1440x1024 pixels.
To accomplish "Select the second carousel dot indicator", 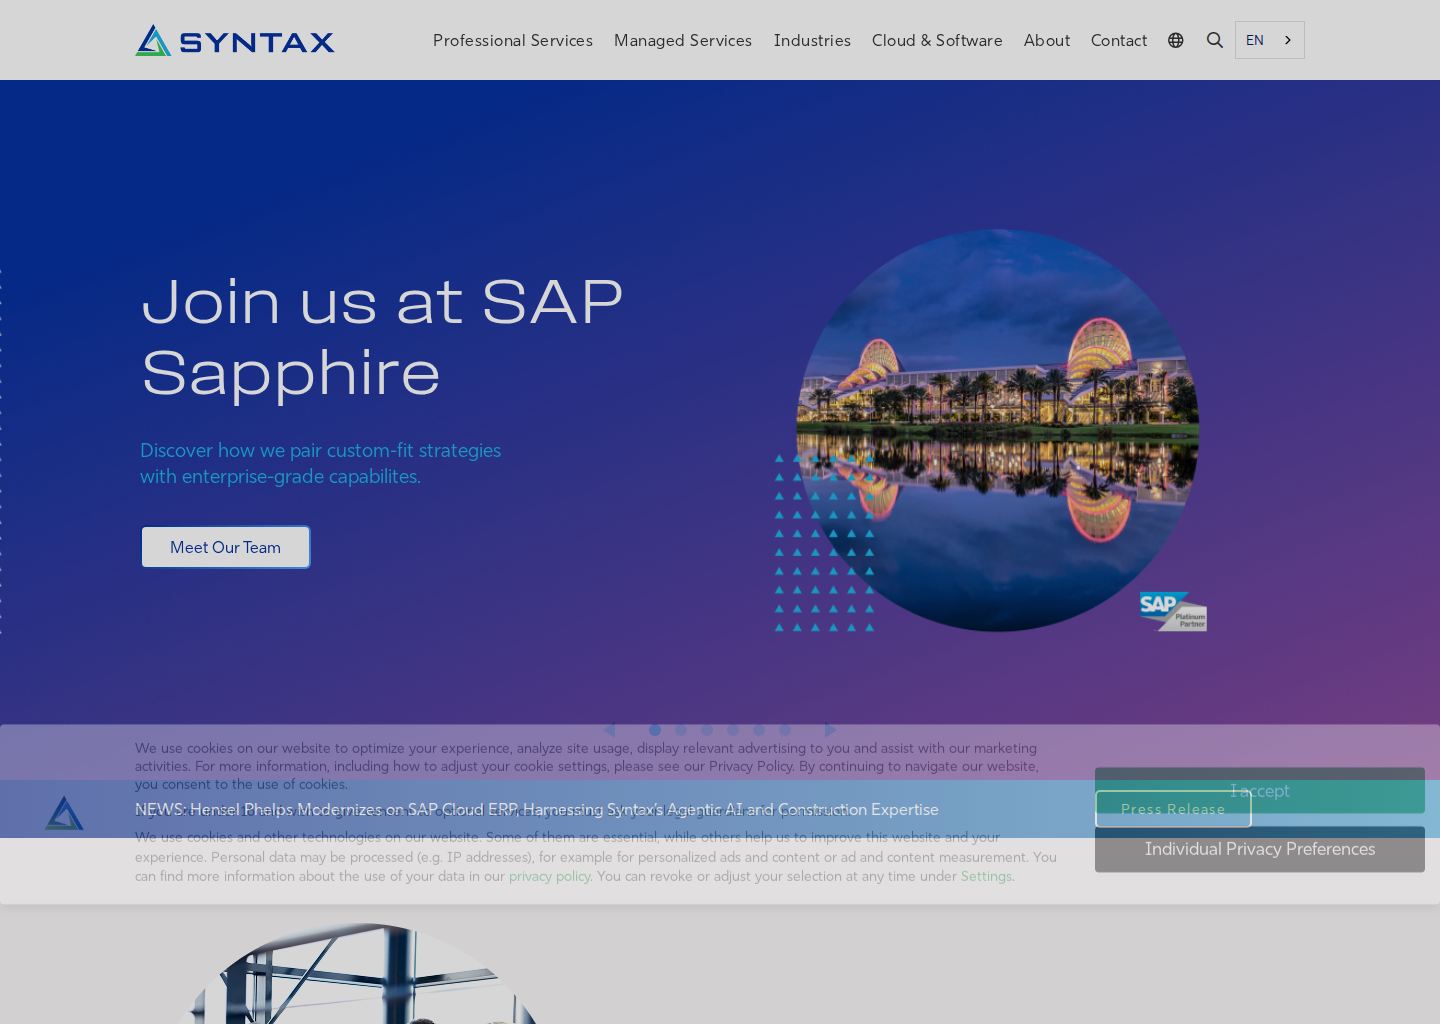I will pyautogui.click(x=681, y=730).
